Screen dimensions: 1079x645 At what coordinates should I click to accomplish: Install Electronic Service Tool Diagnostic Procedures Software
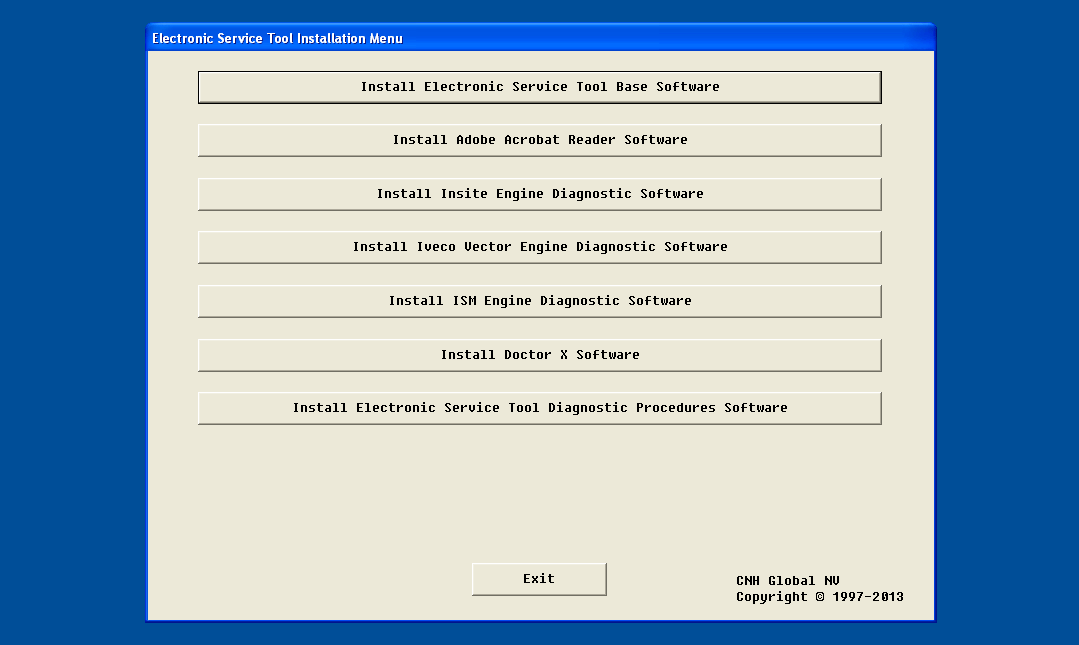[x=540, y=408]
